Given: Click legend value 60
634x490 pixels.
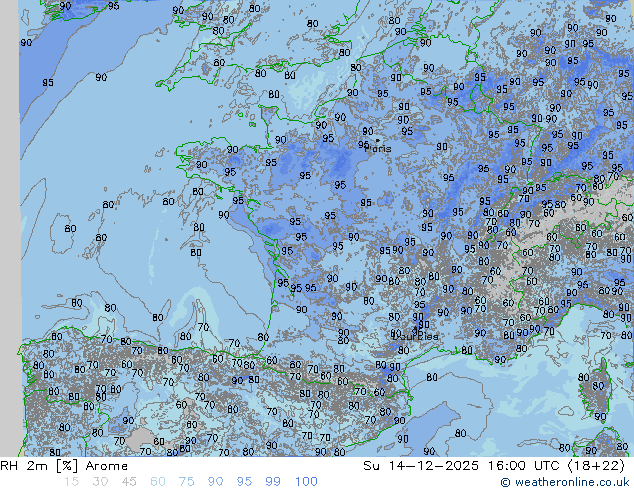Looking at the screenshot, I should pyautogui.click(x=158, y=482).
